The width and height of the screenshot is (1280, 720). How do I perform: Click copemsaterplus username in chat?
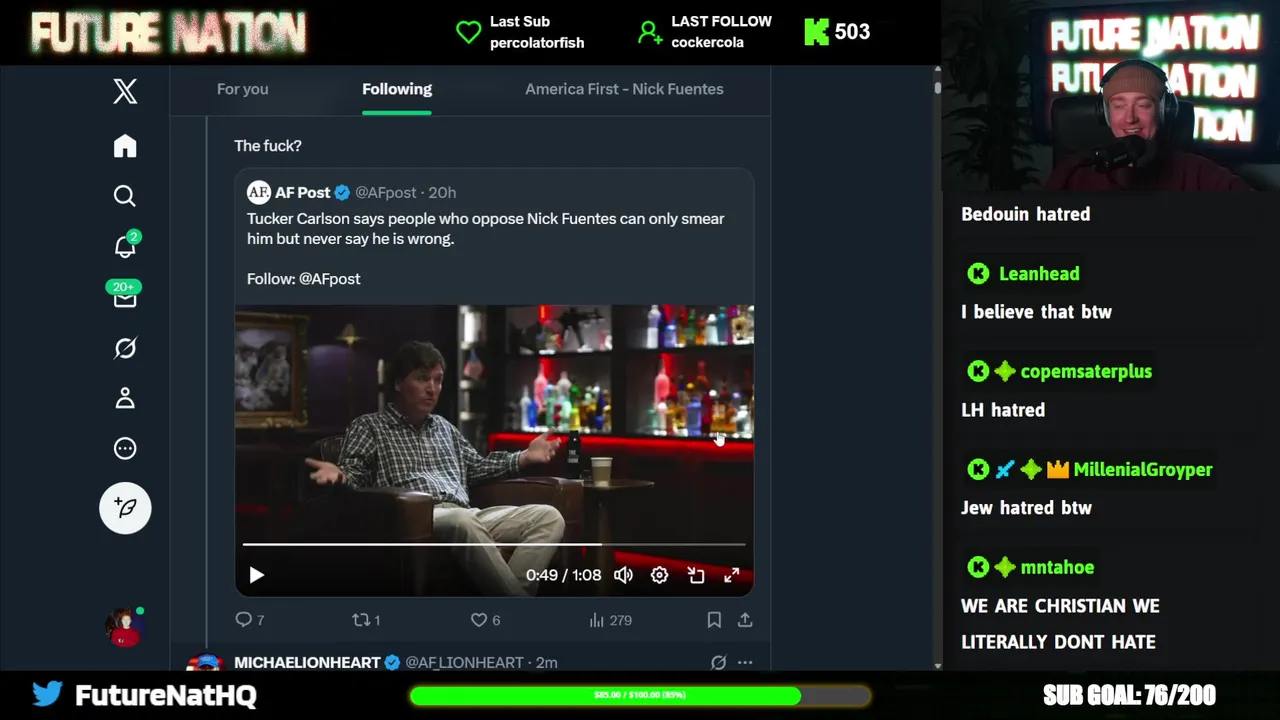pyautogui.click(x=1086, y=372)
